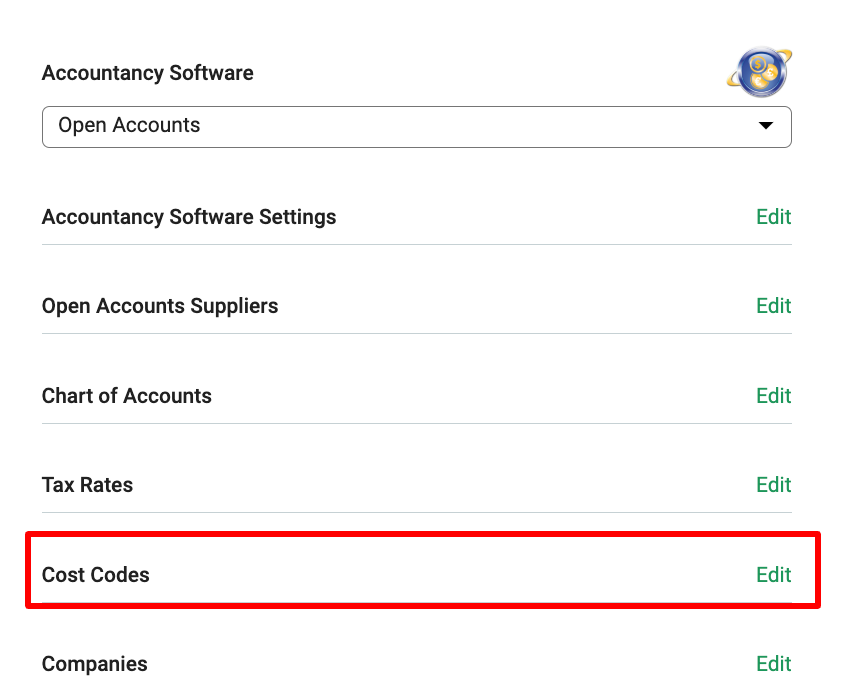Click the red highlighted Cost Codes row
This screenshot has height=698, width=846.
pos(423,570)
